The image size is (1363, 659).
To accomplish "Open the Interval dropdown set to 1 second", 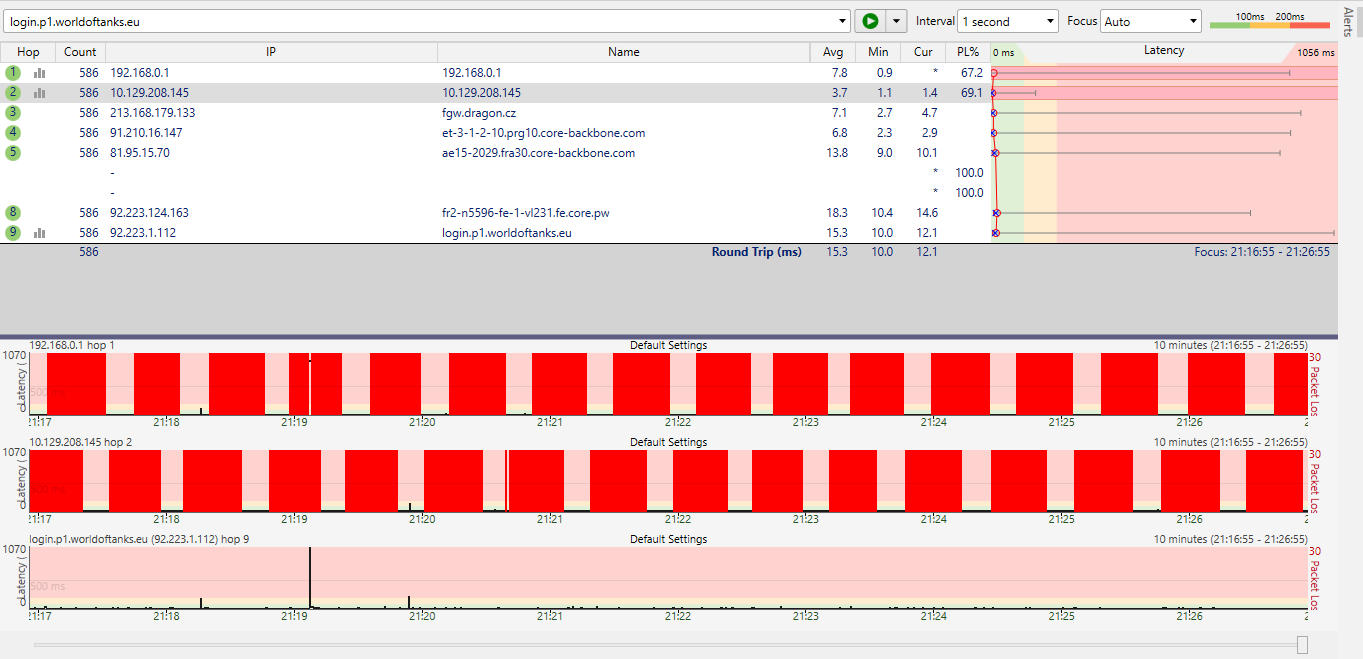I will pos(1007,21).
